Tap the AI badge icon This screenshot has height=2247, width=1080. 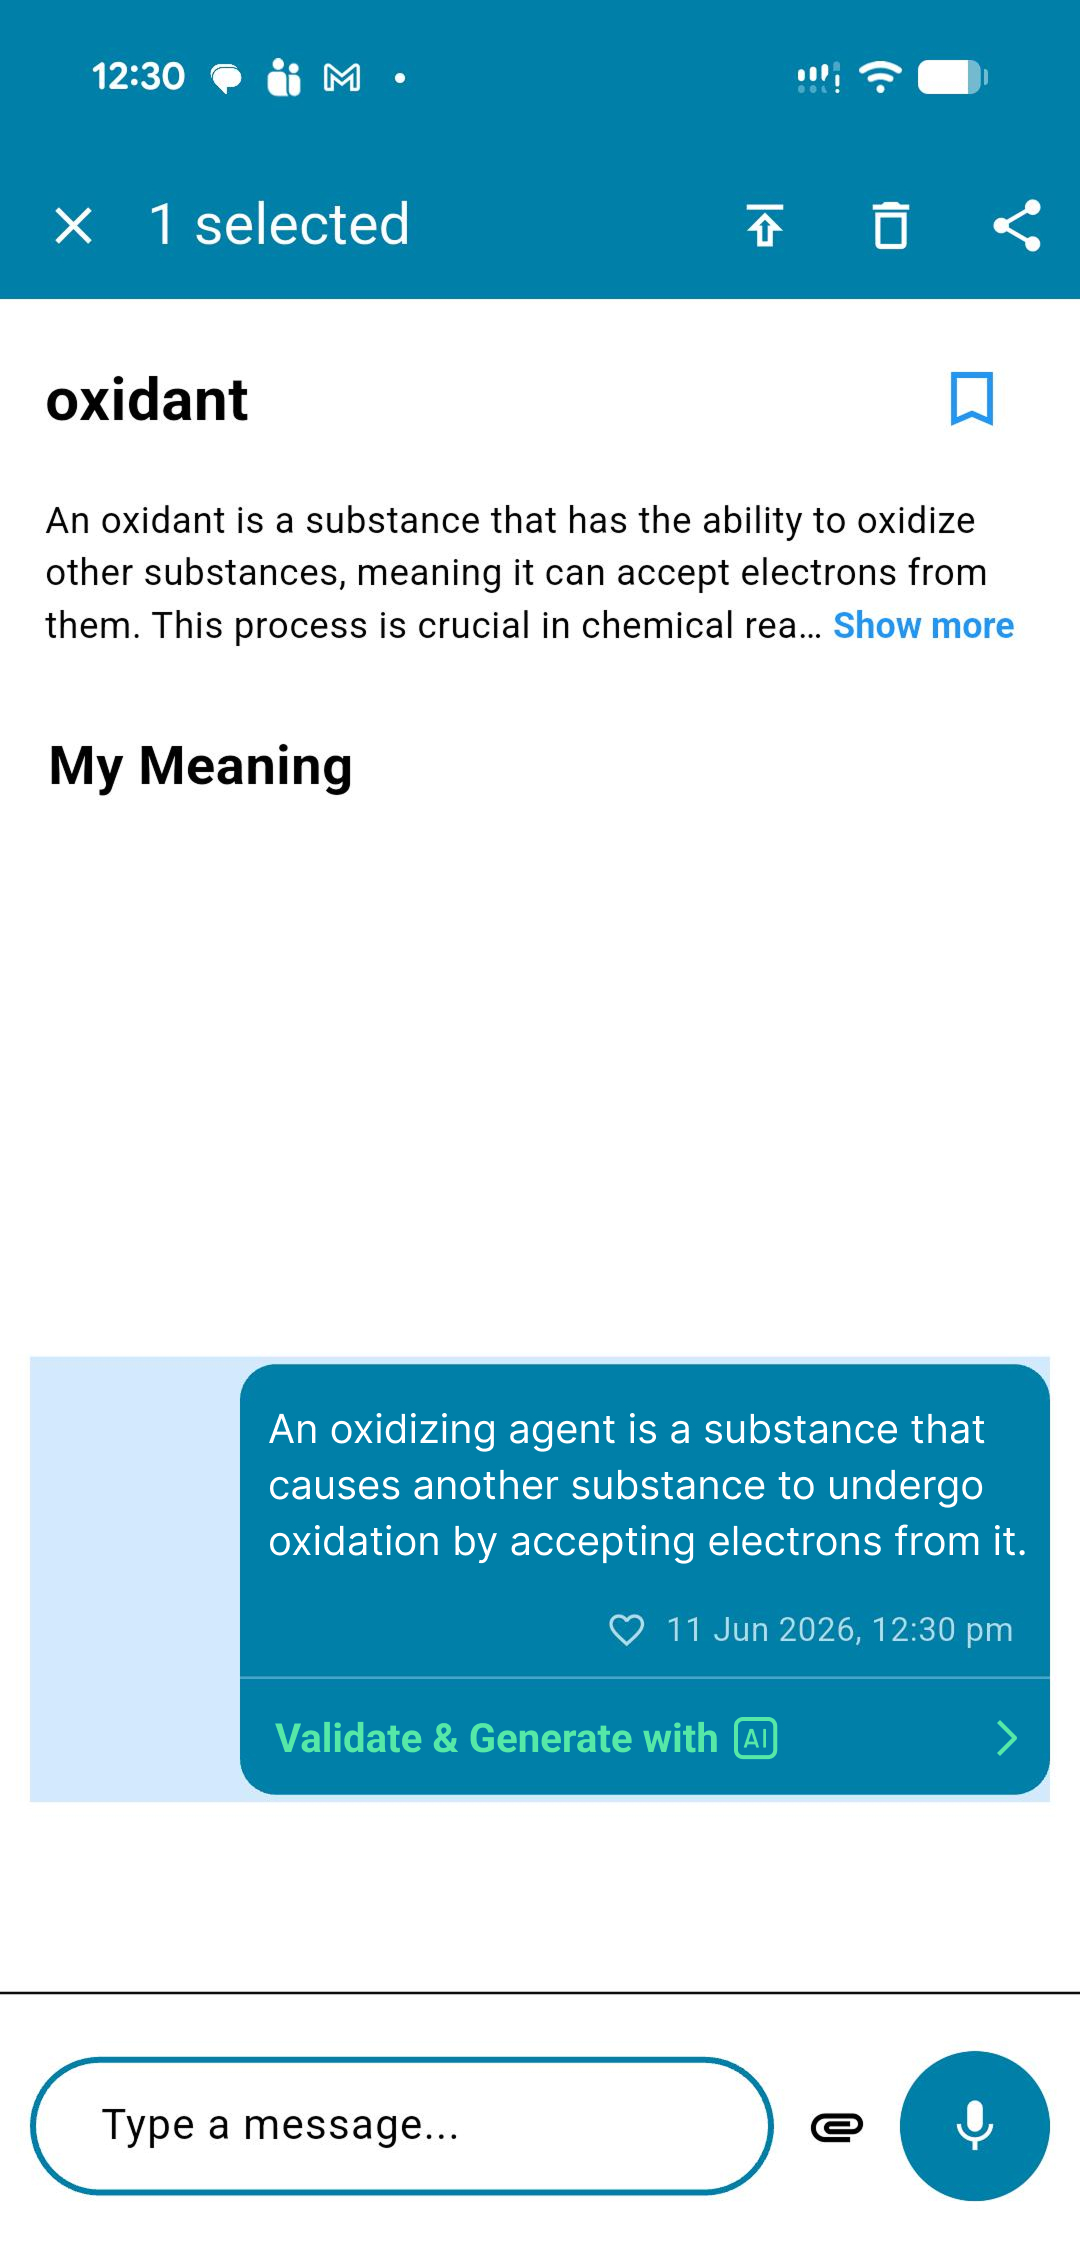pos(756,1738)
